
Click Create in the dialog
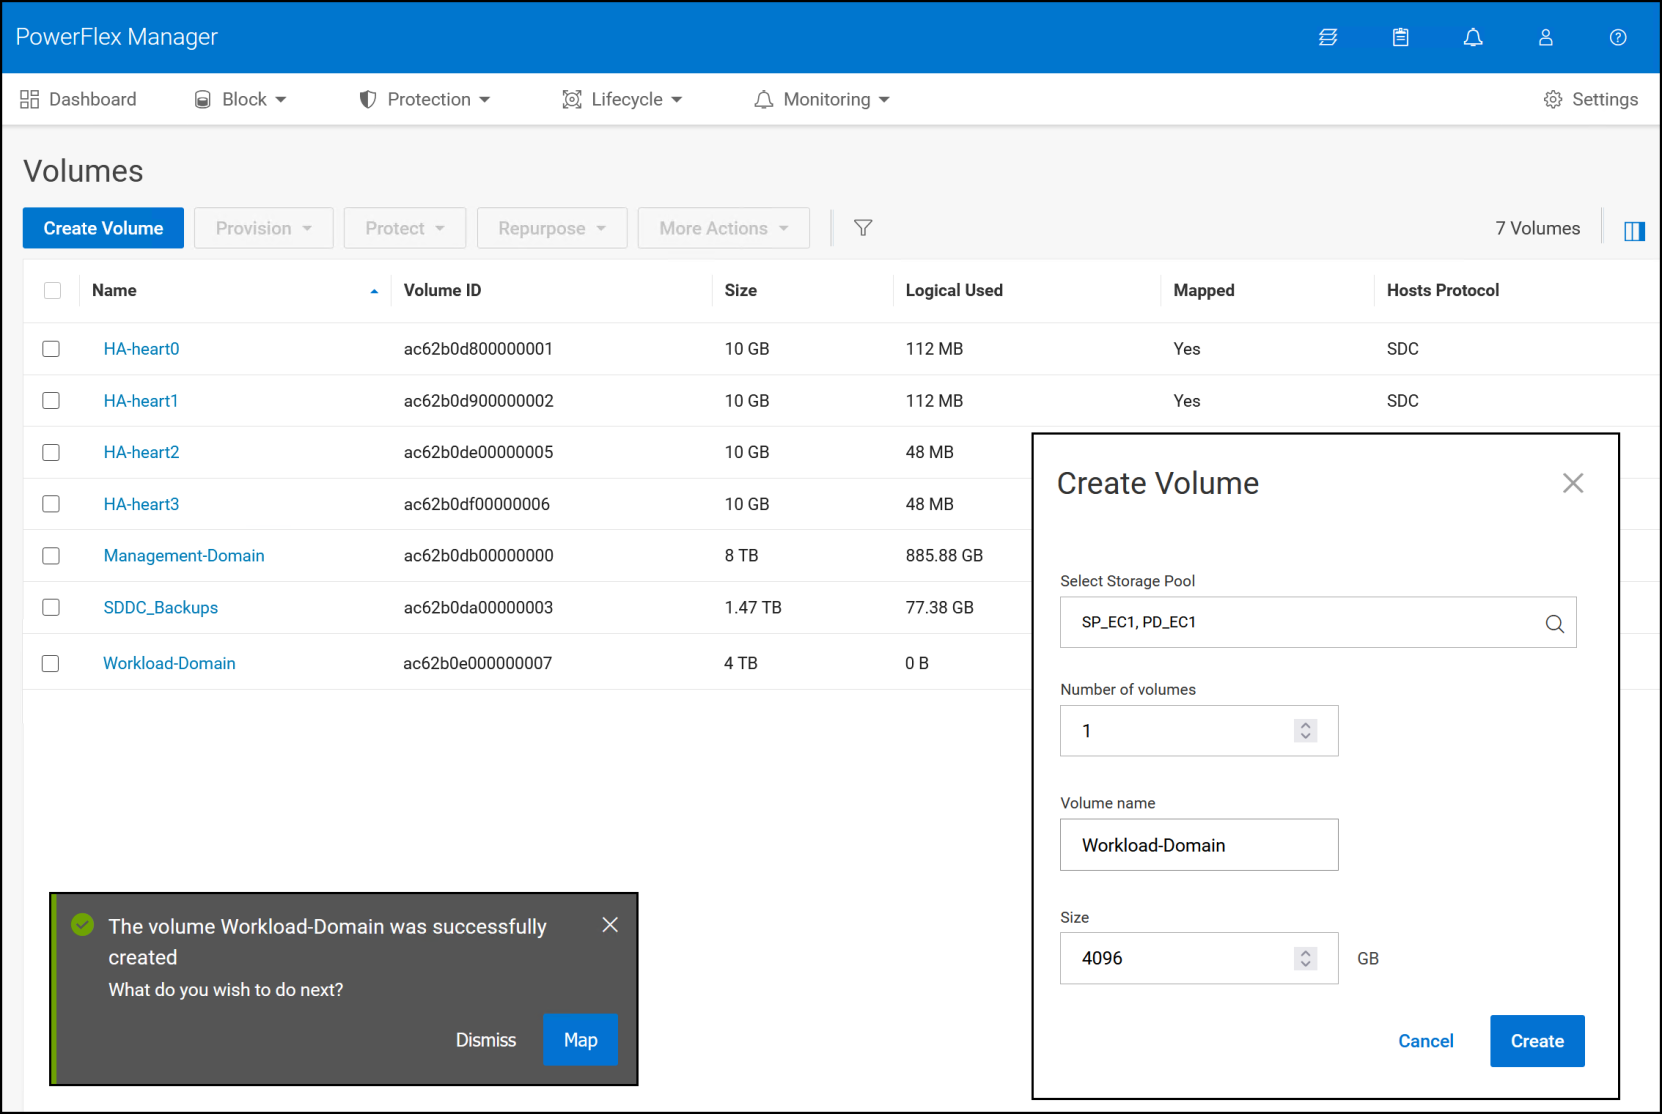[1537, 1041]
